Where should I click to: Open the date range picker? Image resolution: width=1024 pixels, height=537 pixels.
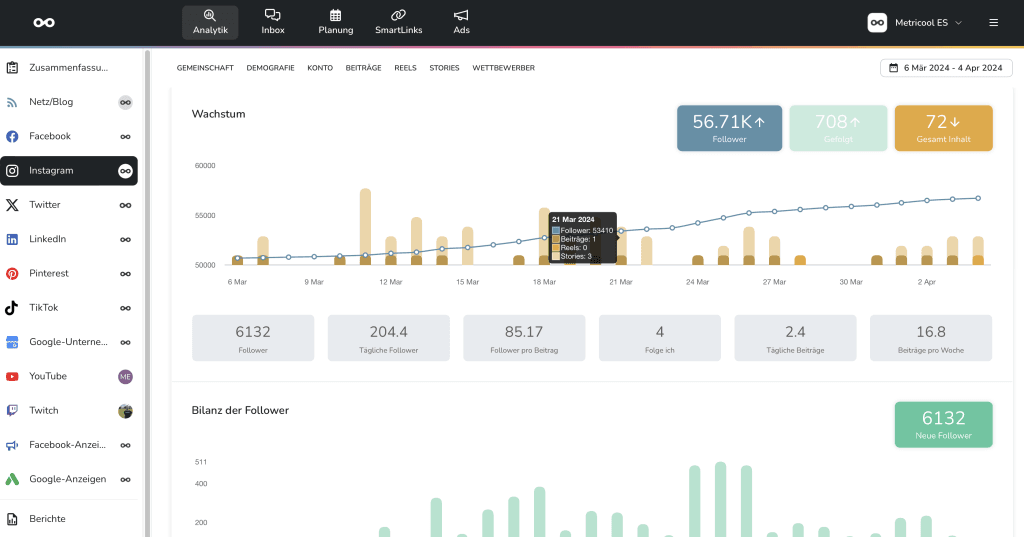point(946,68)
